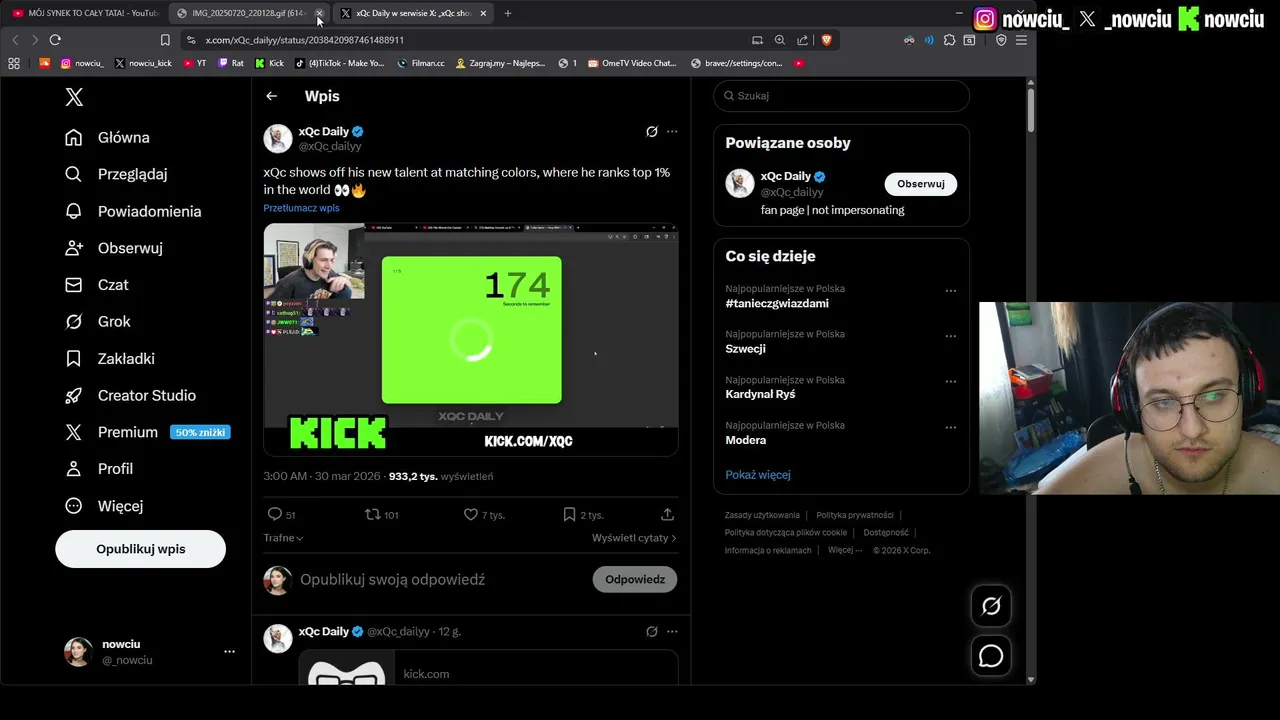Close the xQc Daily browser tab
Screen dimensions: 1280x720
pyautogui.click(x=483, y=13)
